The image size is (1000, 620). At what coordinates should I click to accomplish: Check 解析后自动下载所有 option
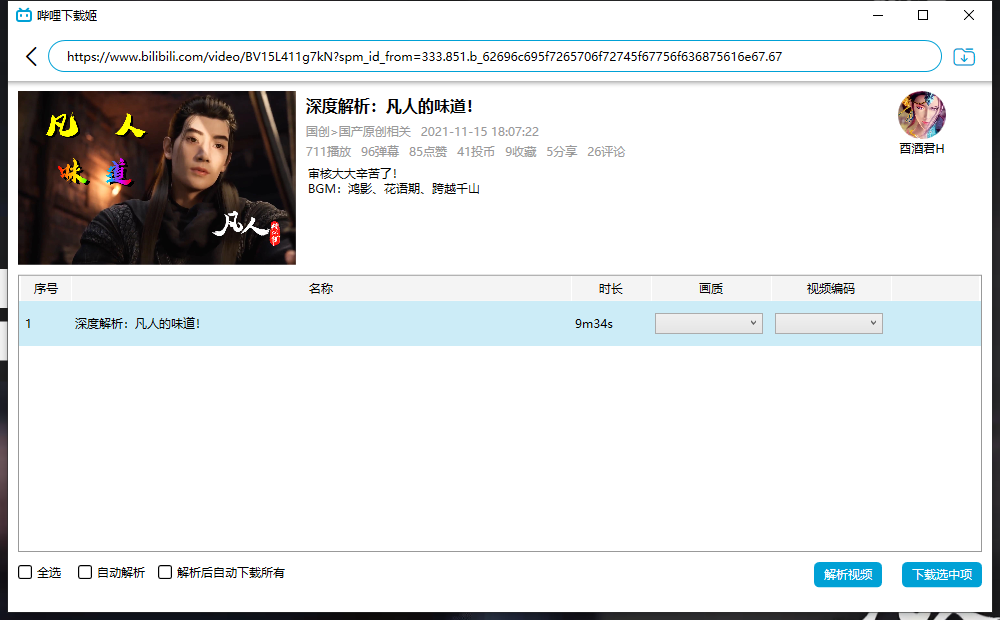pos(165,573)
